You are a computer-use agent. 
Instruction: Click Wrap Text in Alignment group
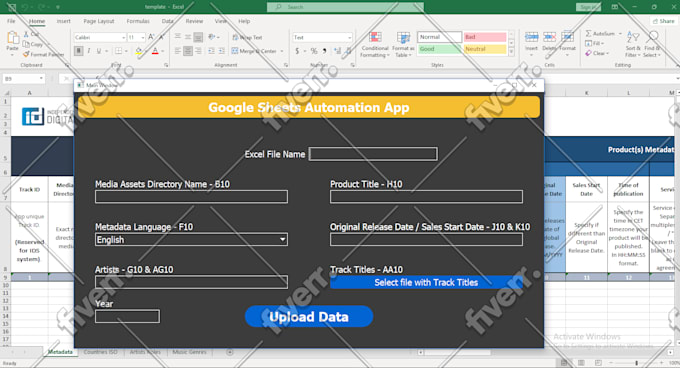coord(247,38)
